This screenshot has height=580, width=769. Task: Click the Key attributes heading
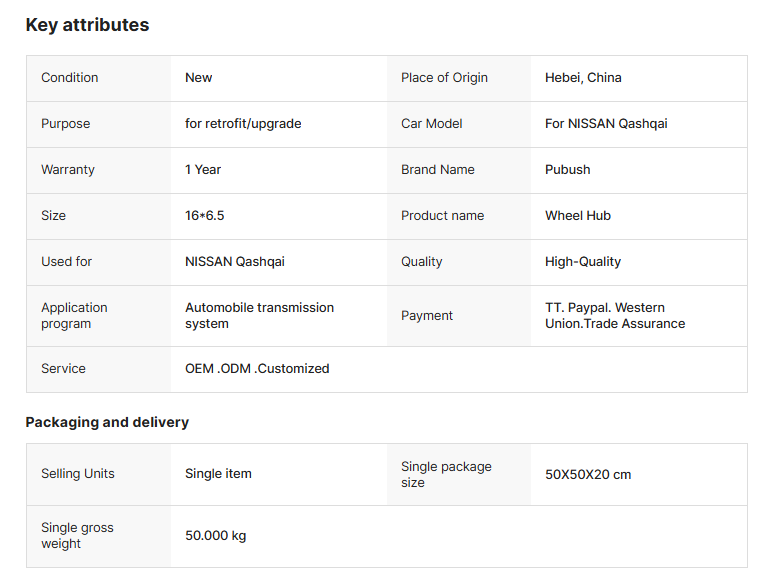click(x=87, y=25)
